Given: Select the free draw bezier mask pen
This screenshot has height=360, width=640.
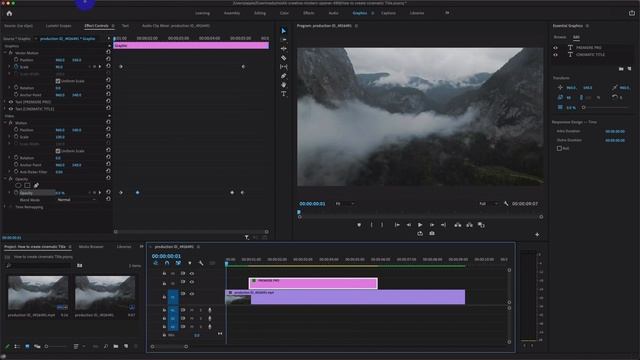Looking at the screenshot, I should (36, 186).
